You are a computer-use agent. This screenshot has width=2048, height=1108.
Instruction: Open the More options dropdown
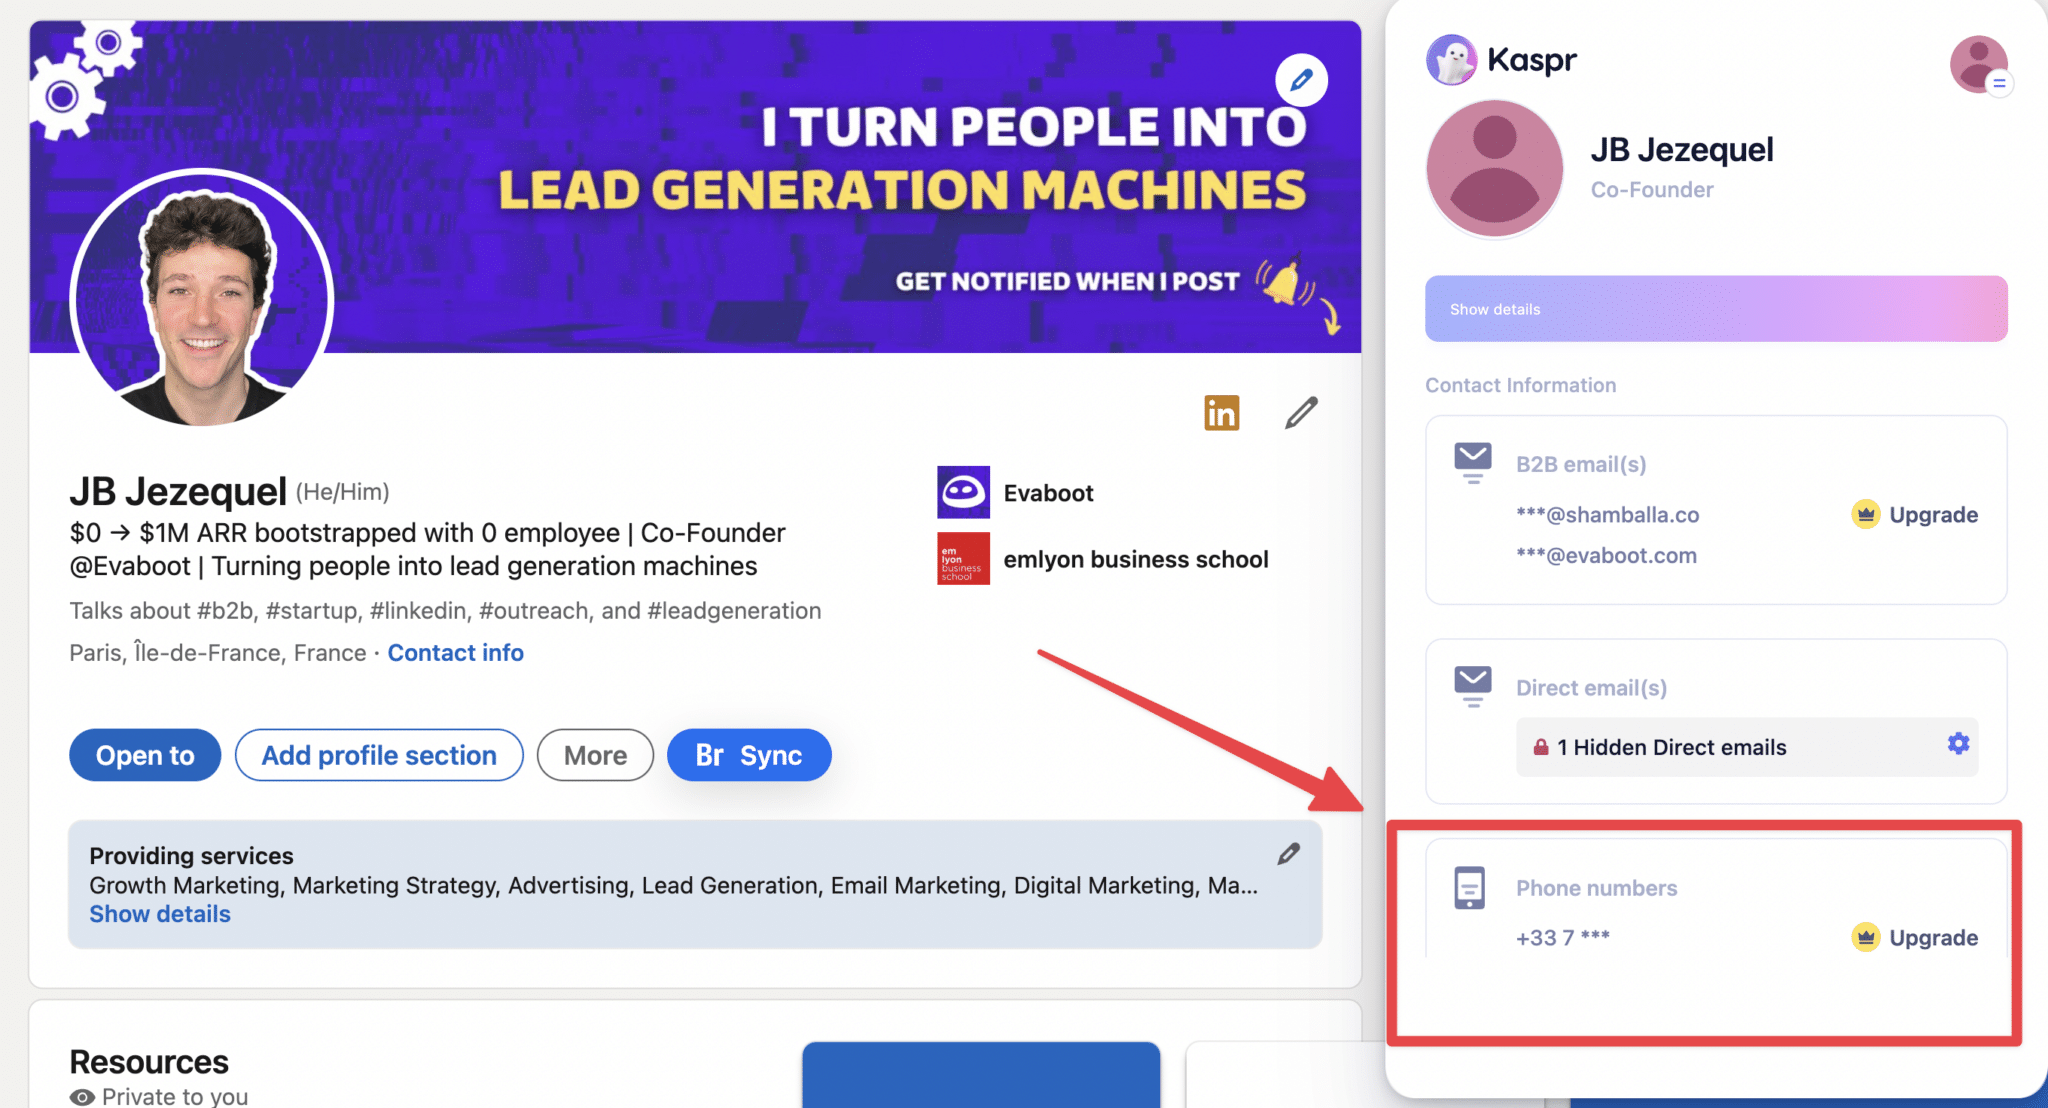click(594, 755)
